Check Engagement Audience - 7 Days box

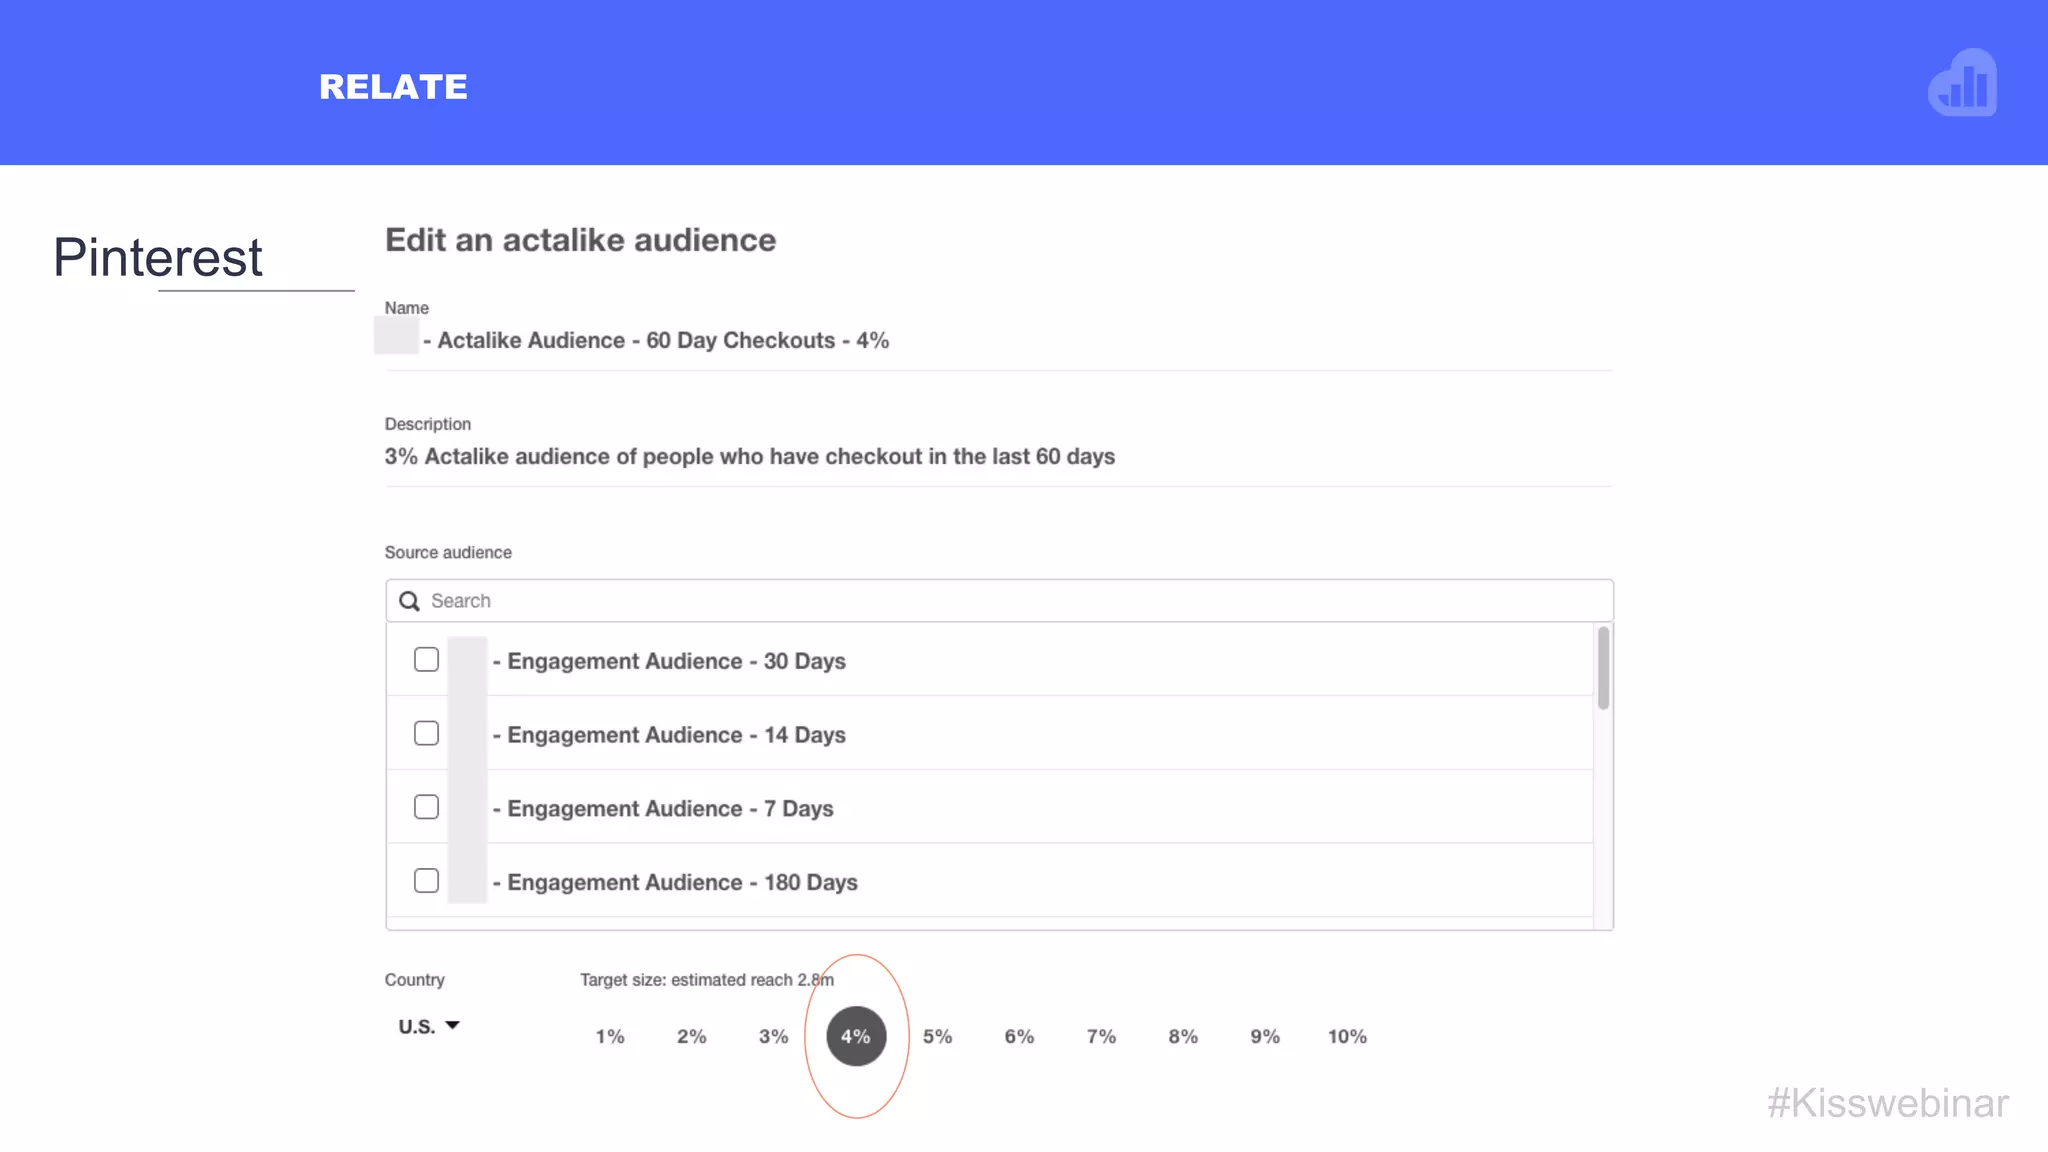point(426,807)
